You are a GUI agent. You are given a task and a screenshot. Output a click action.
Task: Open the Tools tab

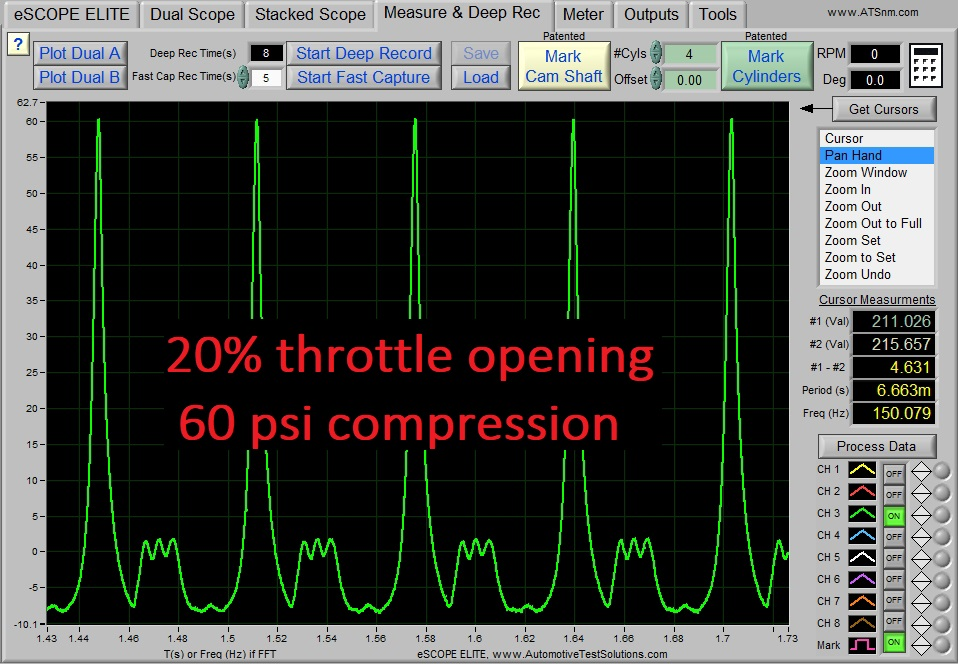pos(716,15)
